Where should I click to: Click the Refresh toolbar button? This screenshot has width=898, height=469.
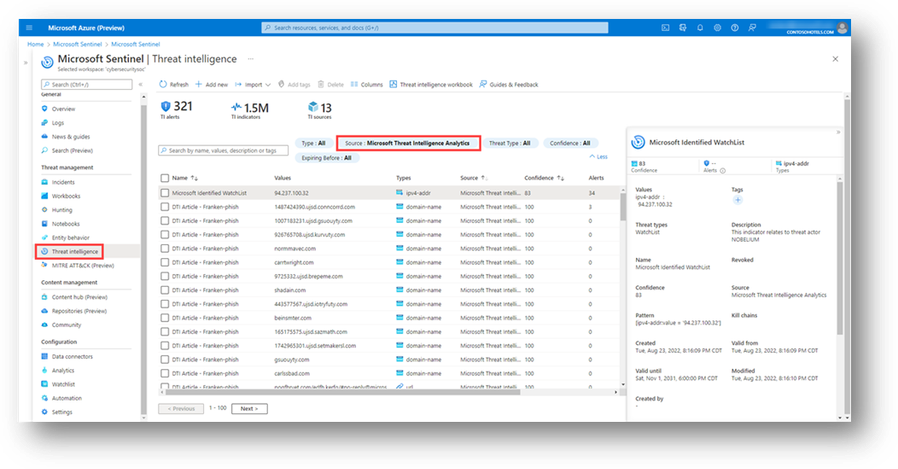[x=174, y=84]
